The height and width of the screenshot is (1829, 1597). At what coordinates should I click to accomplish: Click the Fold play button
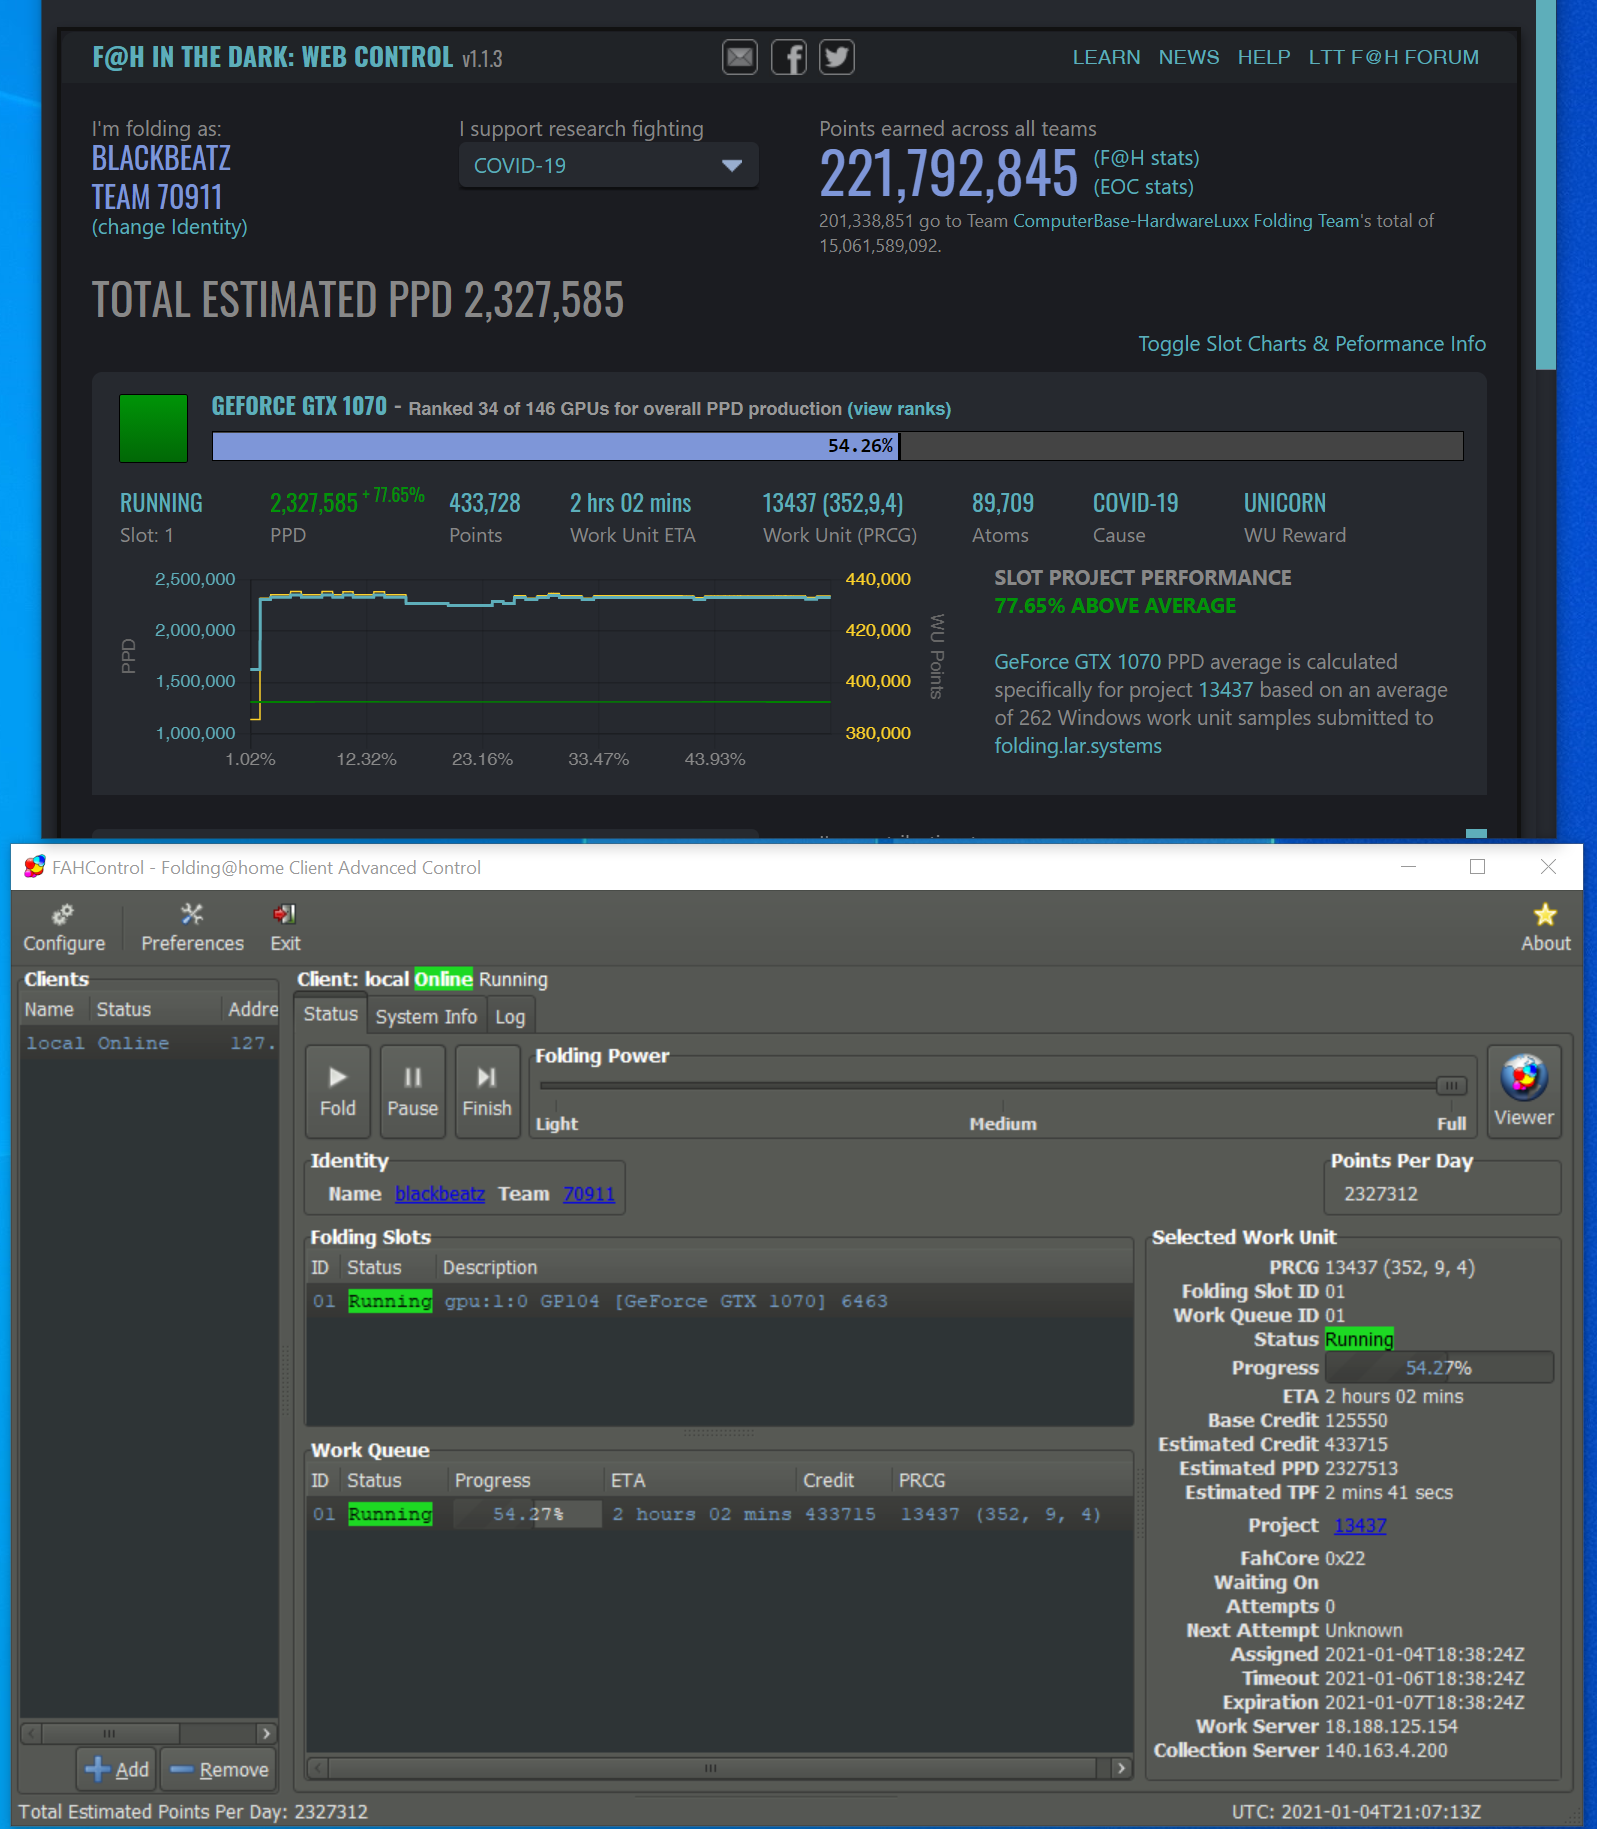pyautogui.click(x=338, y=1091)
